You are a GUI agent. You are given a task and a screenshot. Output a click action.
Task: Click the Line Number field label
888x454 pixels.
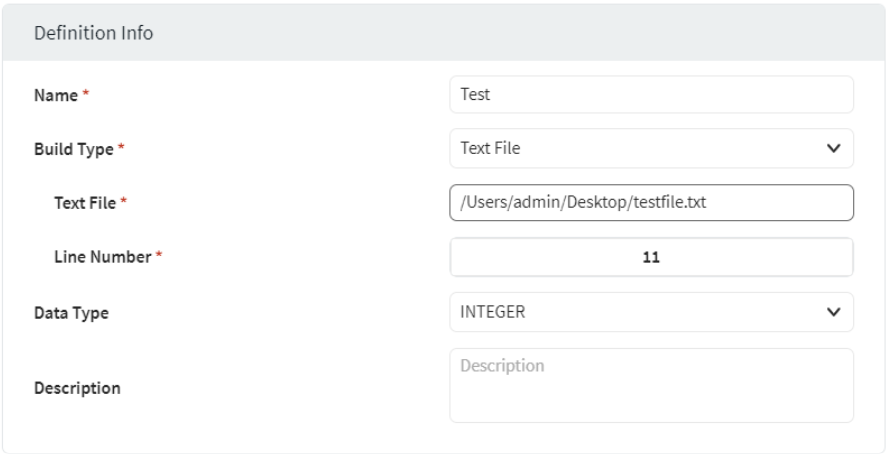pyautogui.click(x=101, y=258)
